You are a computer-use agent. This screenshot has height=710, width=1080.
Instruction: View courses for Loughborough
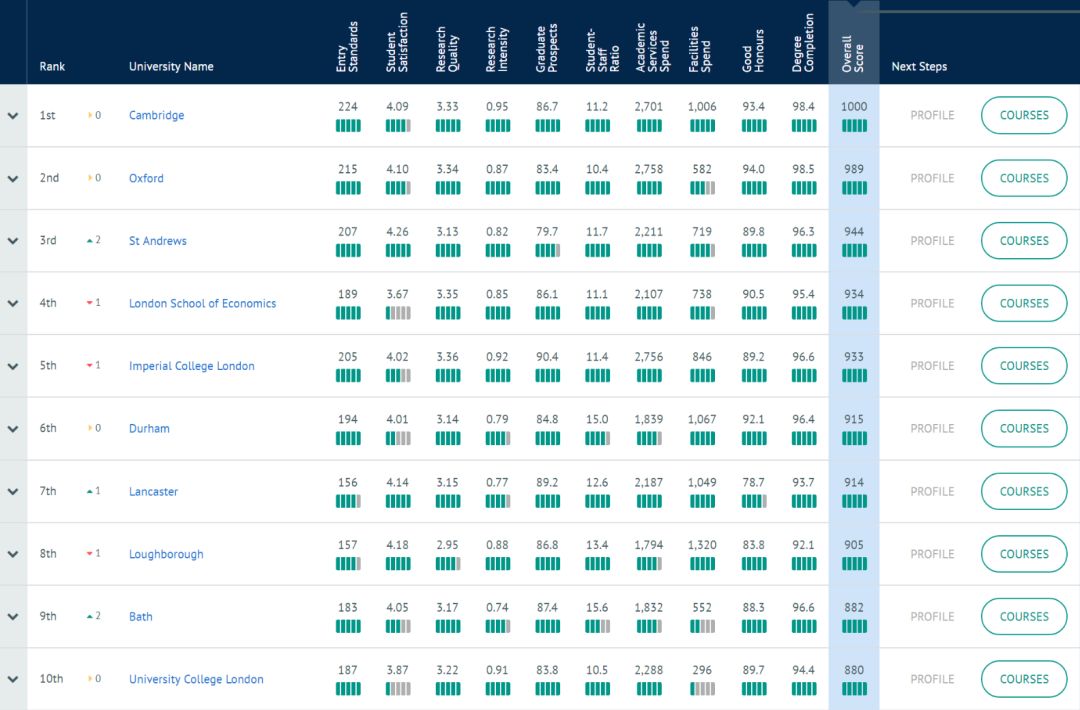[x=1024, y=554]
